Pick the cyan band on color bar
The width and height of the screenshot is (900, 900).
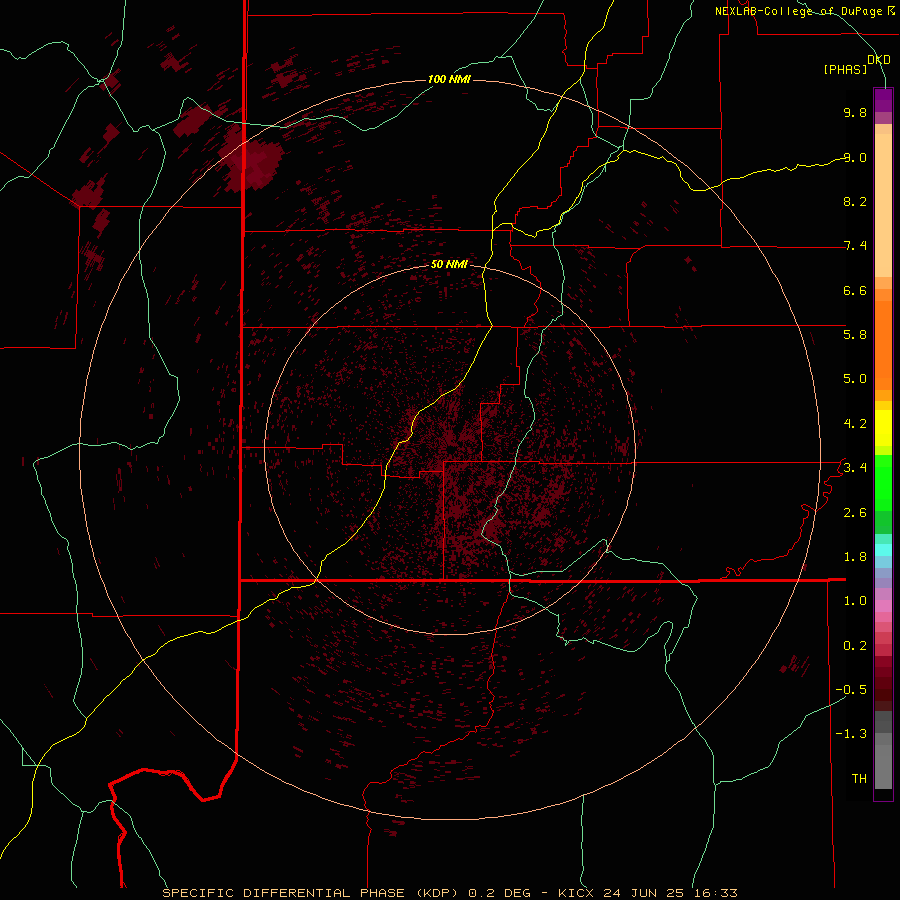click(883, 550)
